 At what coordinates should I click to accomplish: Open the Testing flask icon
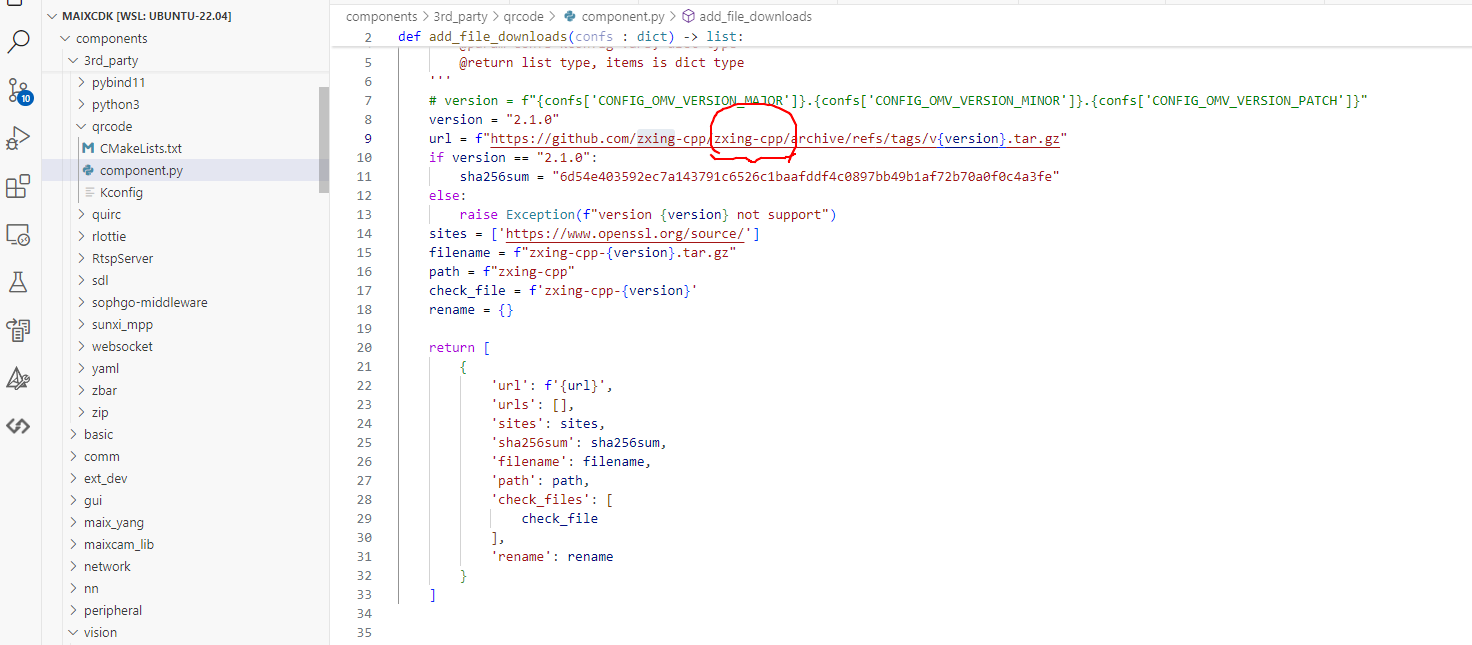18,282
